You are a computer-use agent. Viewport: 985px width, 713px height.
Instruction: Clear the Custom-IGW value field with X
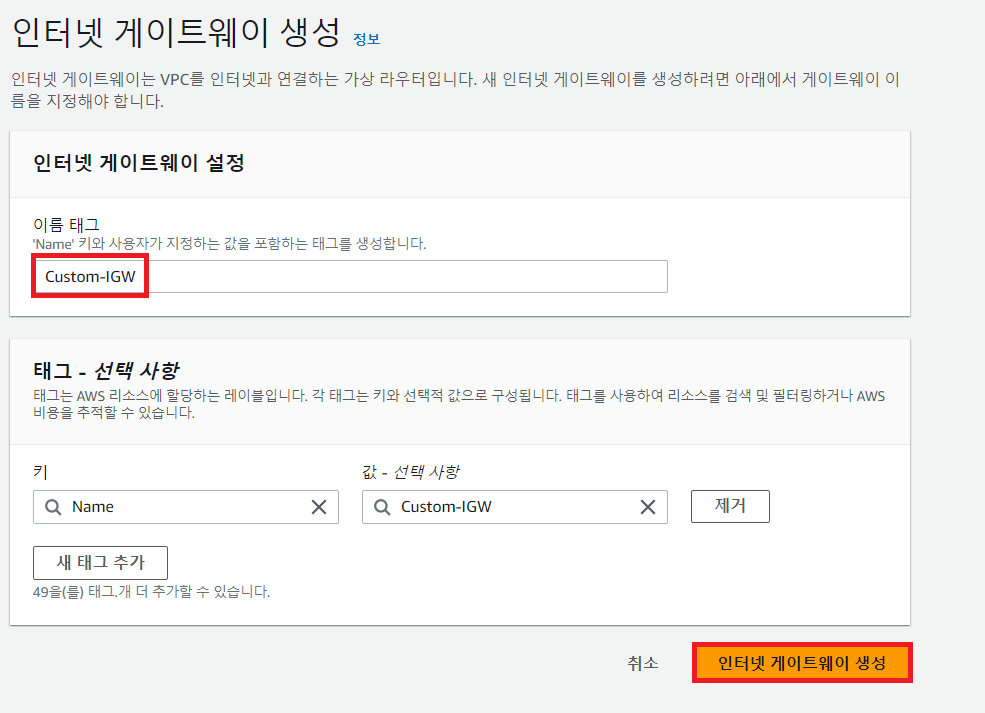point(648,507)
